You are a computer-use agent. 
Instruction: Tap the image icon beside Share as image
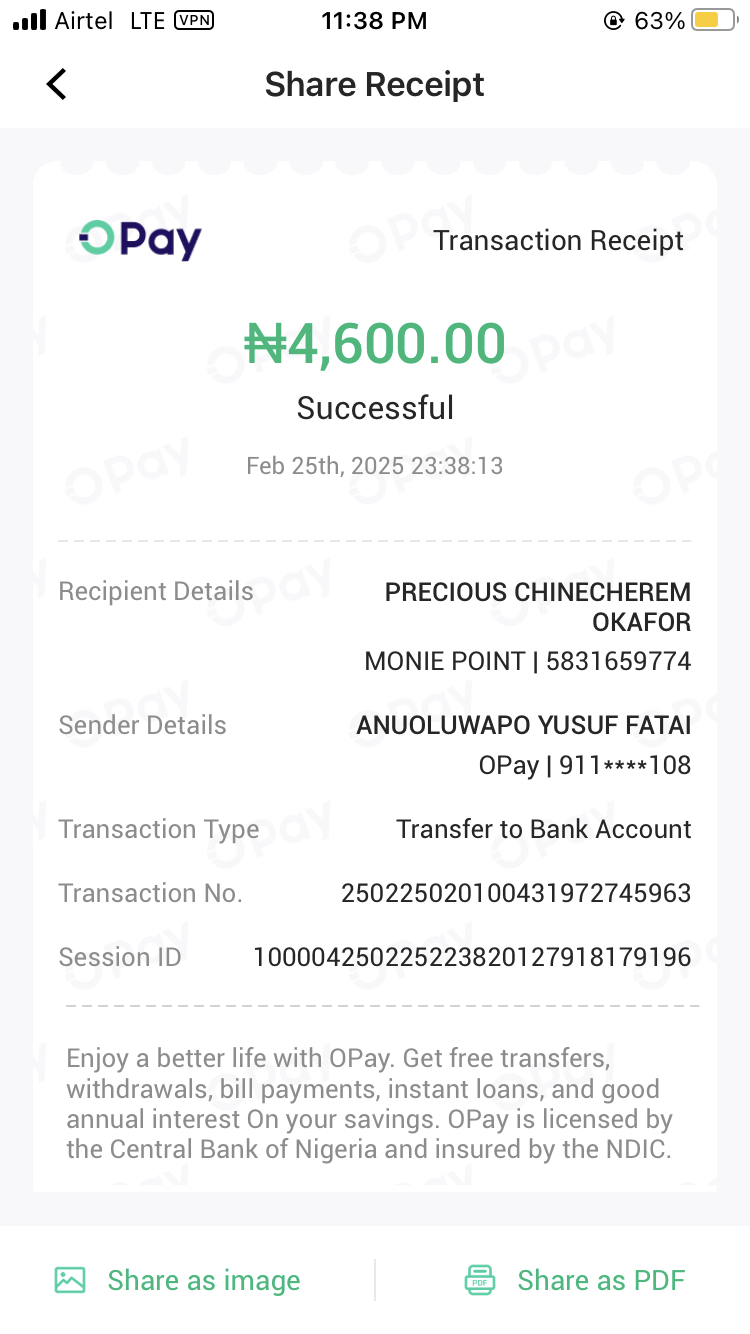tap(70, 1280)
